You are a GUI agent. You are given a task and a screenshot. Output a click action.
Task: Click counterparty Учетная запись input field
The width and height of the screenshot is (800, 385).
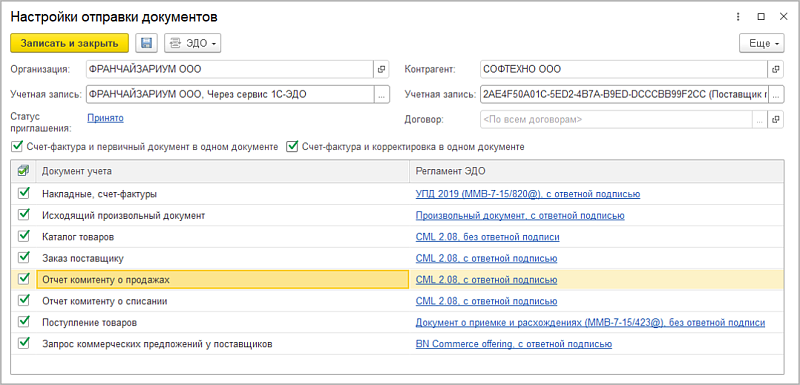(624, 94)
